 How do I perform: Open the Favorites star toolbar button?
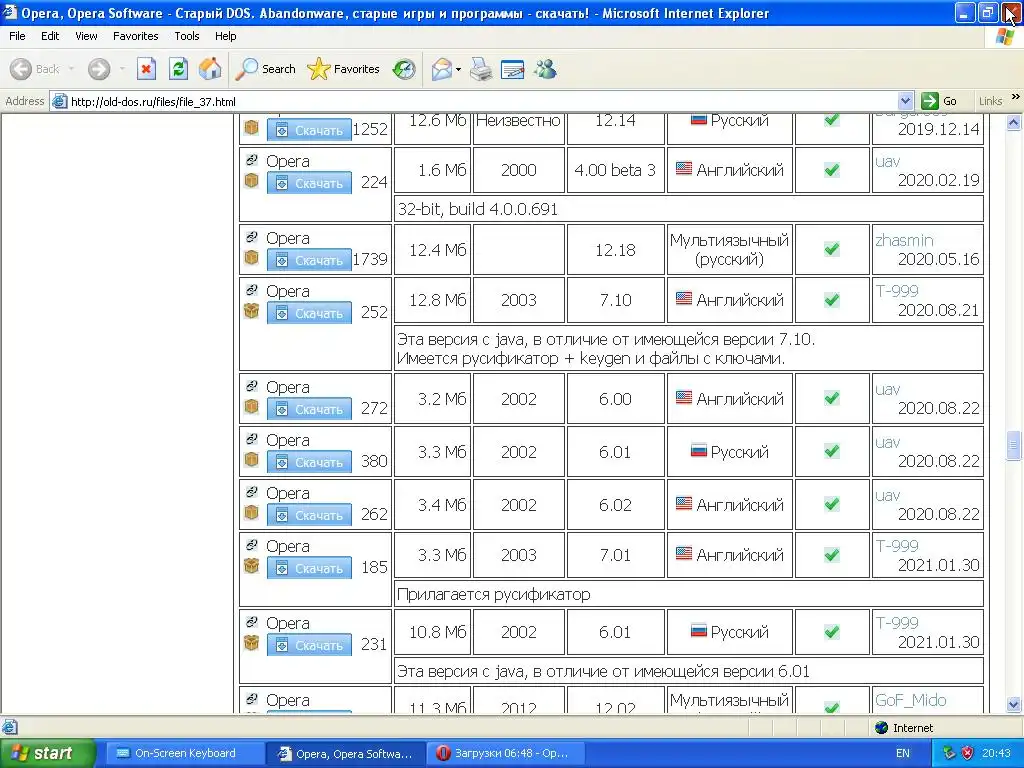[344, 69]
